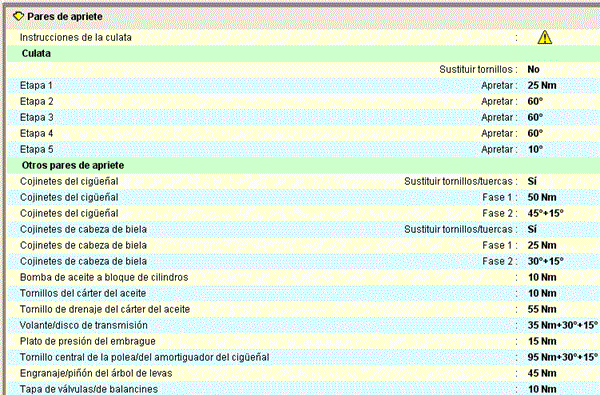This screenshot has width=600, height=395.
Task: Select the Etapa 5 row label
Action: pyautogui.click(x=36, y=149)
